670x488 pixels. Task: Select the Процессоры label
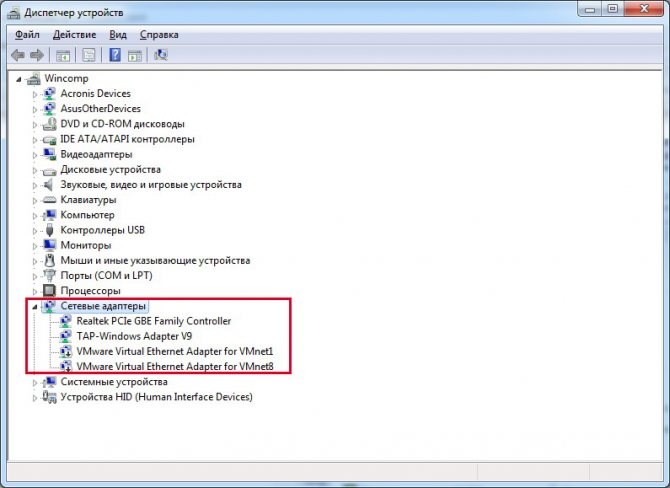91,291
